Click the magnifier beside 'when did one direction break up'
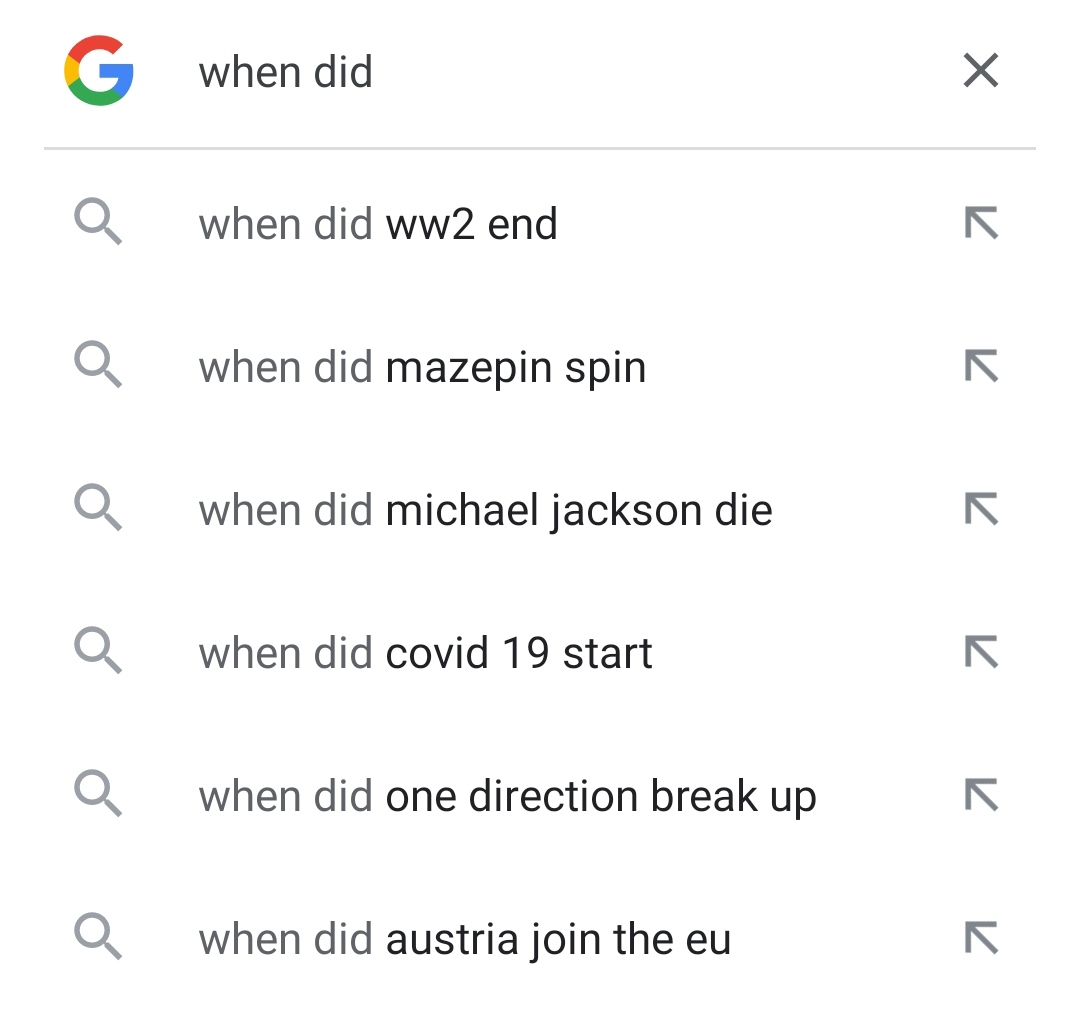Screen dimensions: 1080x1010 [98, 795]
